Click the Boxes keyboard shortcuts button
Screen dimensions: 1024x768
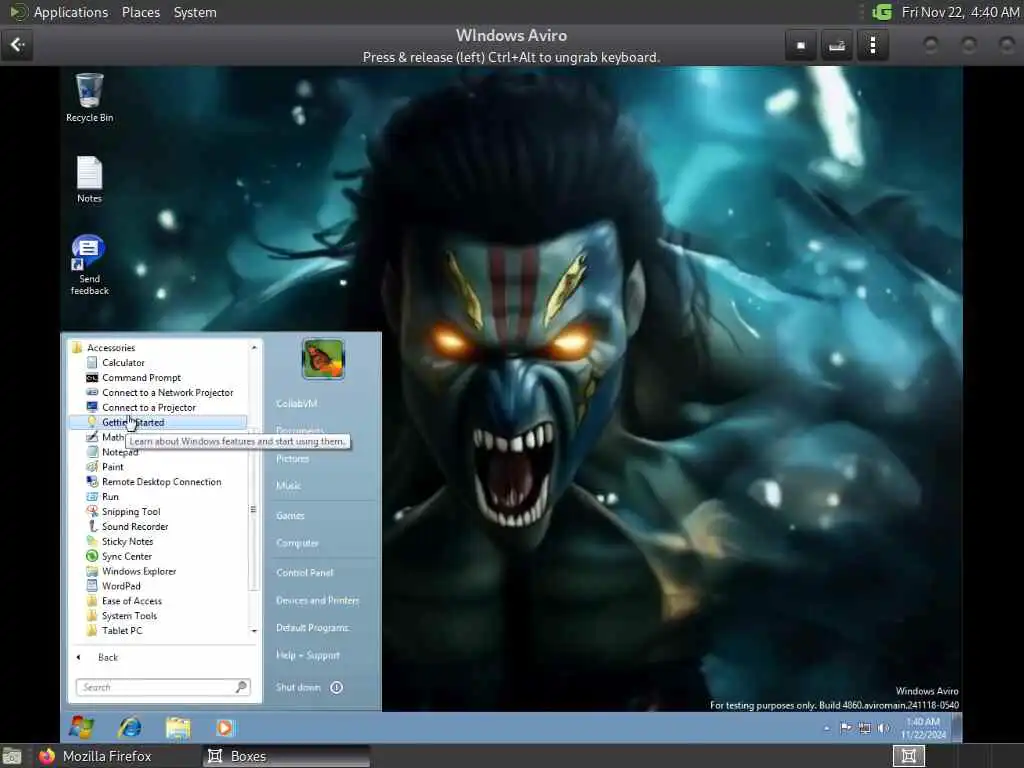click(x=837, y=46)
